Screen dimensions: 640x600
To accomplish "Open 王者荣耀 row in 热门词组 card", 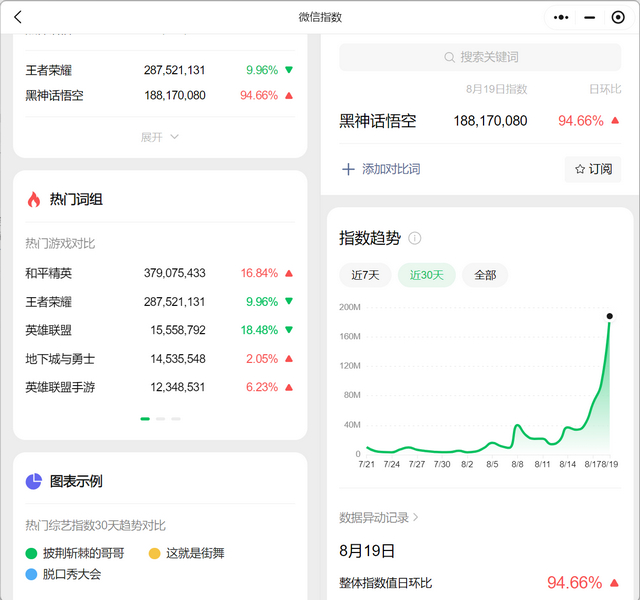I will click(49, 302).
